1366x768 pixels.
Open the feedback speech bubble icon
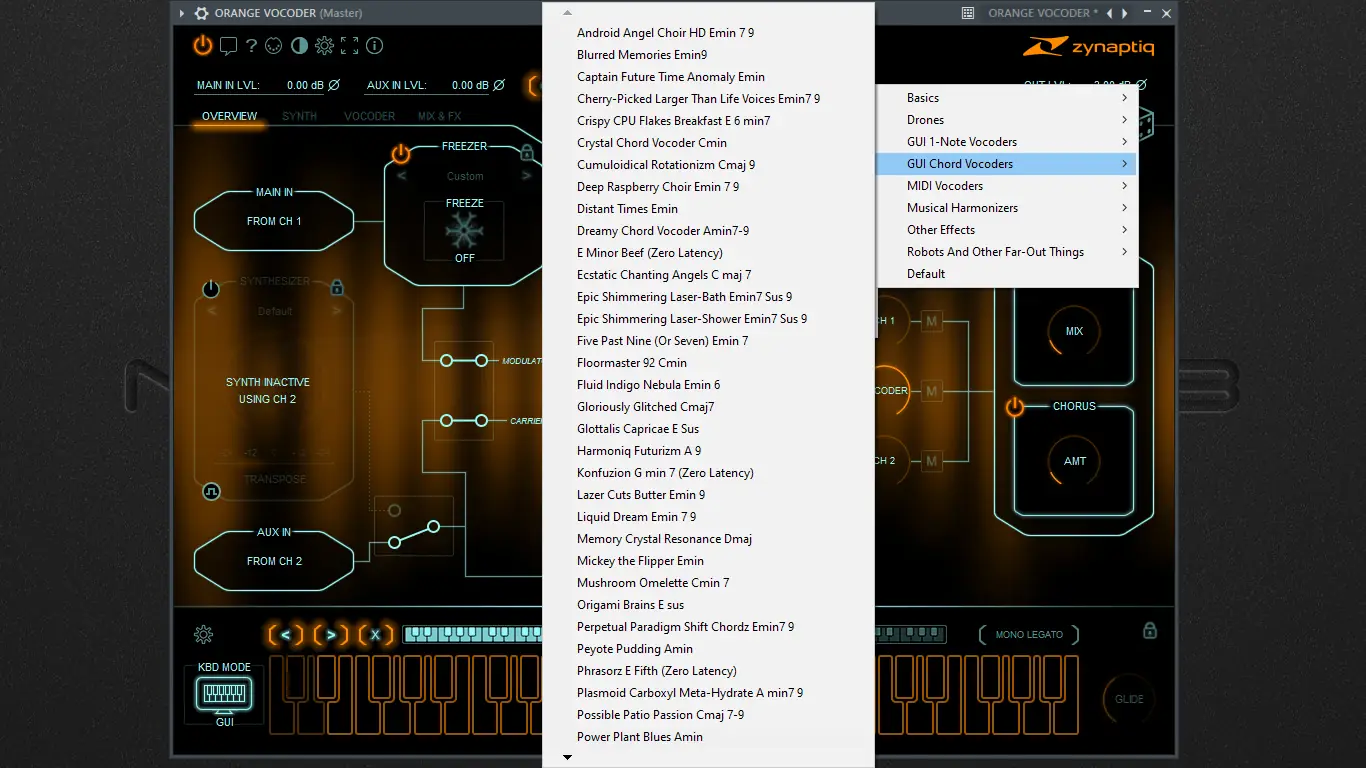pos(229,45)
